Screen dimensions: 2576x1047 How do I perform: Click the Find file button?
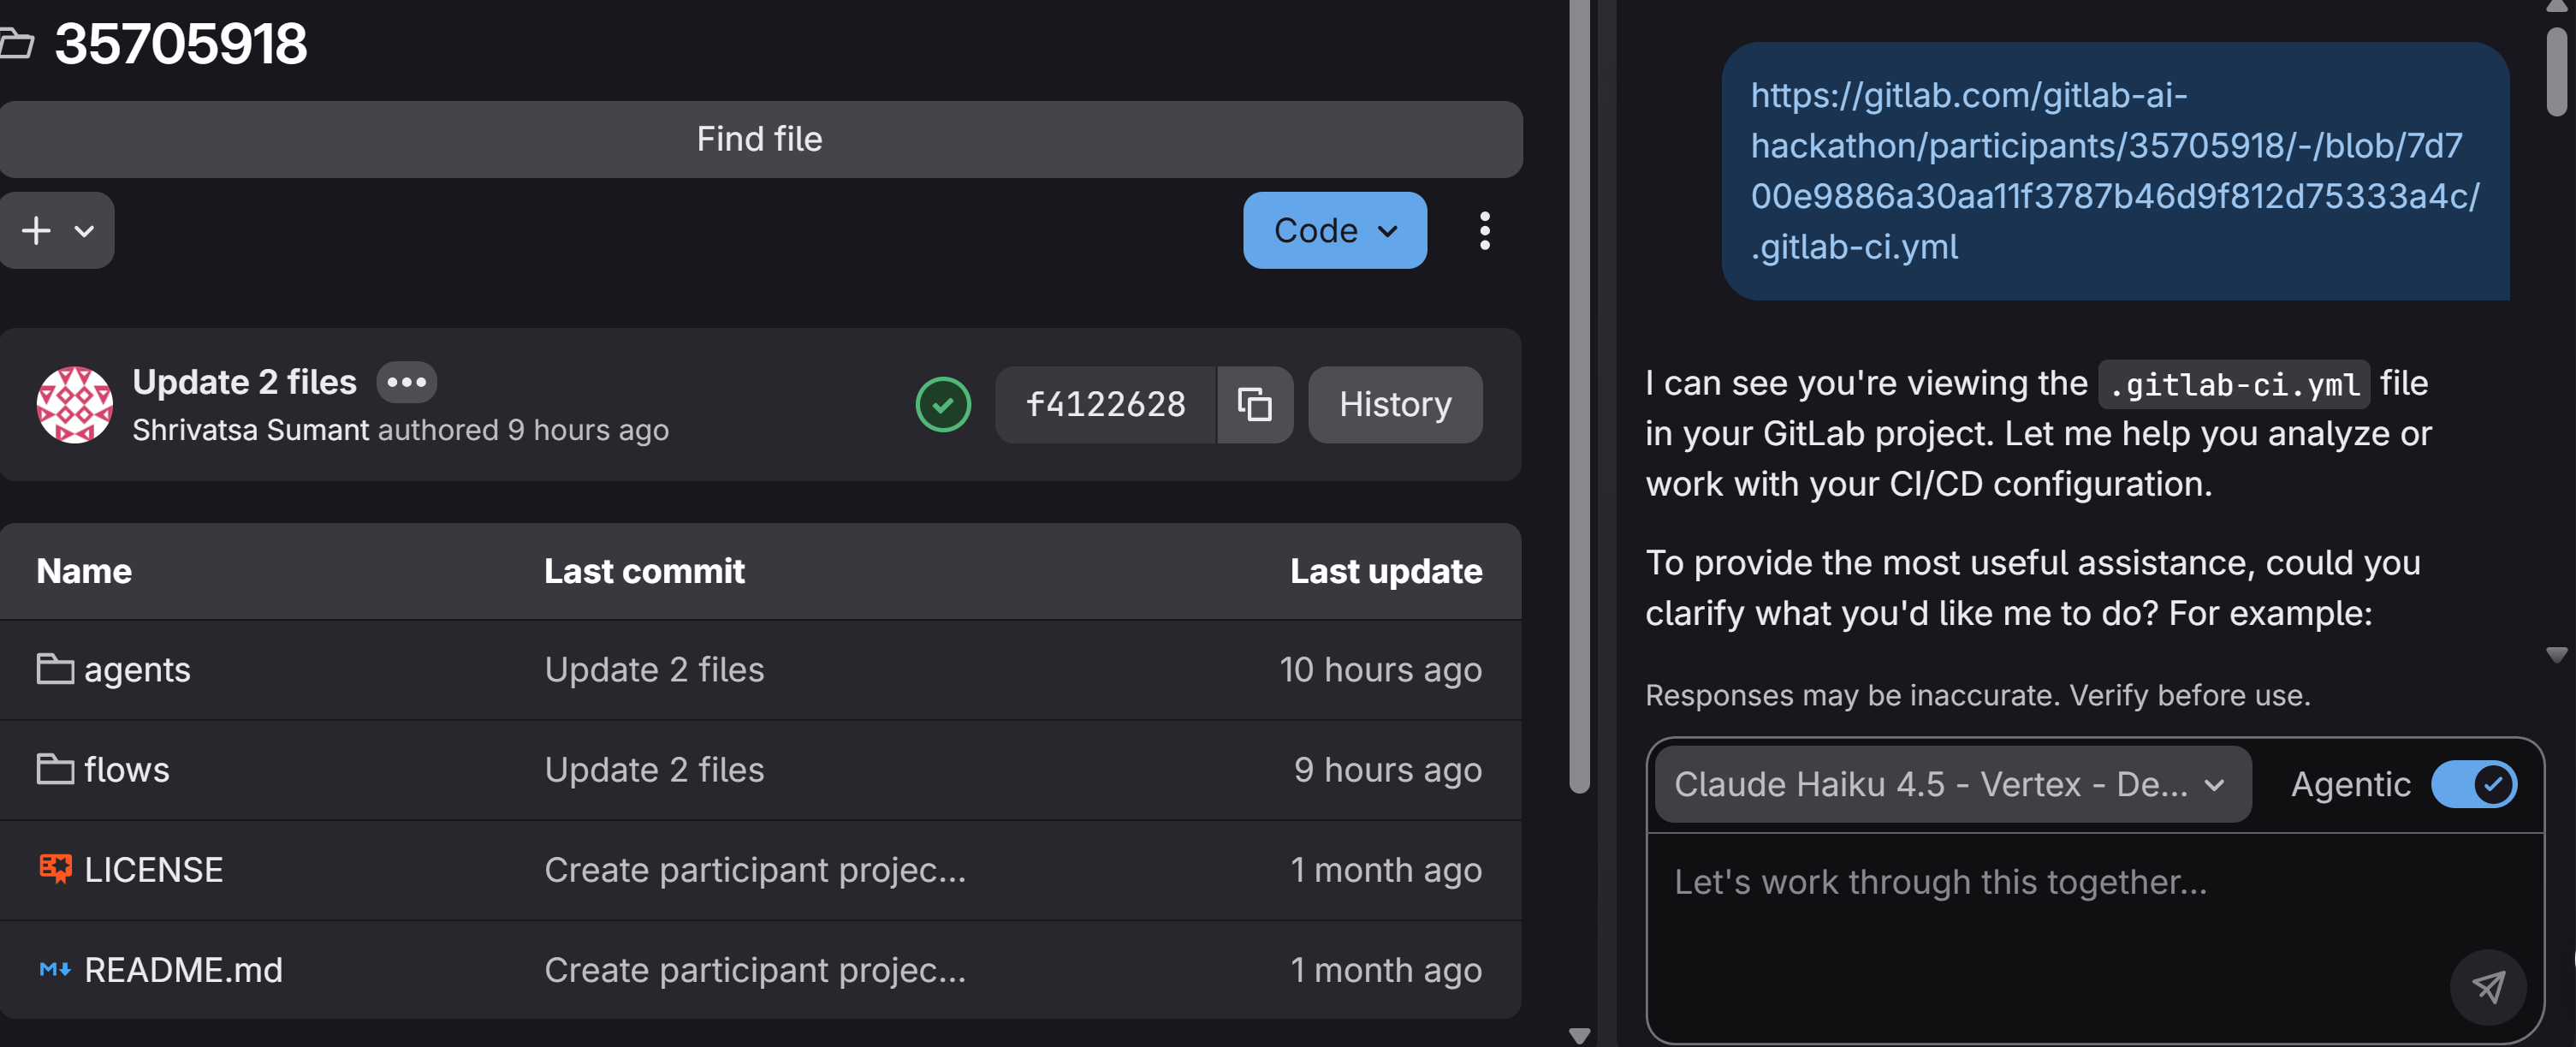coord(760,139)
